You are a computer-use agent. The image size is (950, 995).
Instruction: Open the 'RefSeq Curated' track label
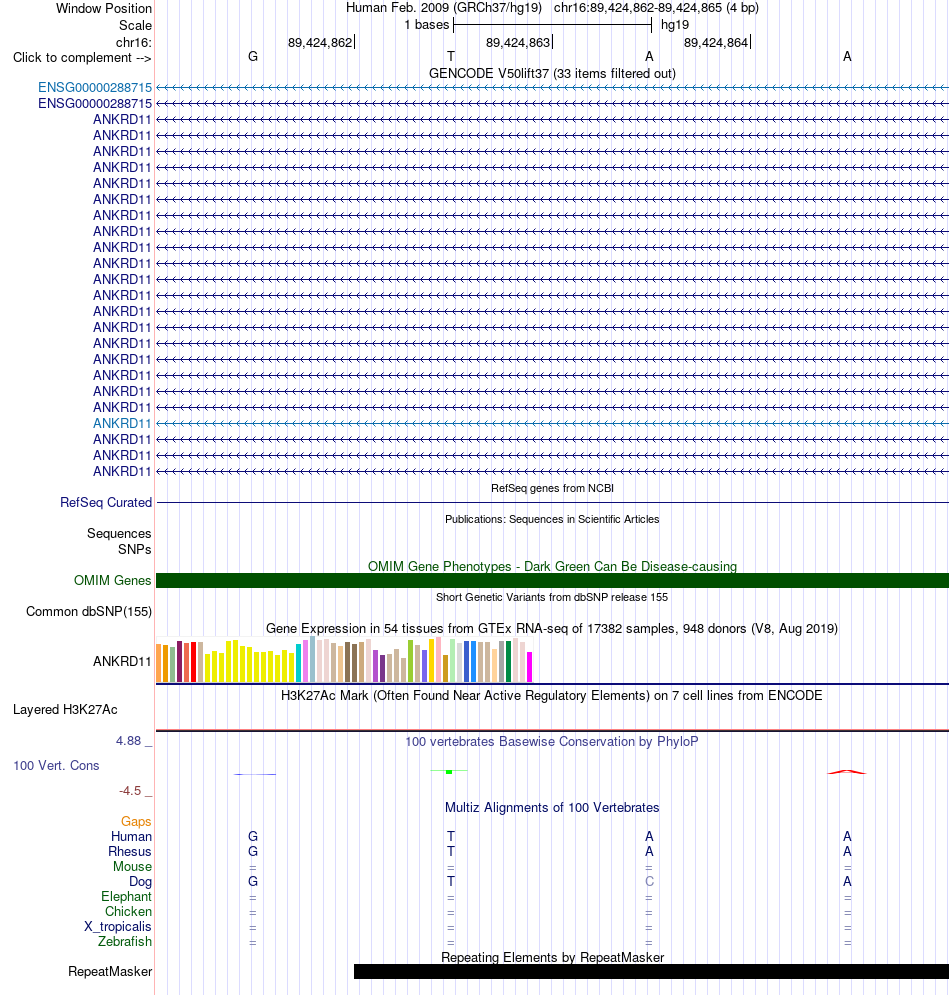tap(106, 503)
